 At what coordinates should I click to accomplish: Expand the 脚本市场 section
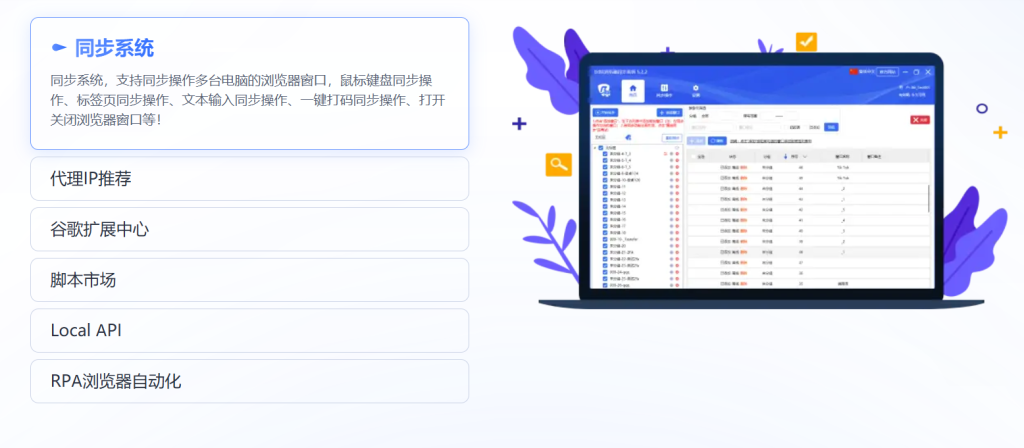[x=249, y=280]
